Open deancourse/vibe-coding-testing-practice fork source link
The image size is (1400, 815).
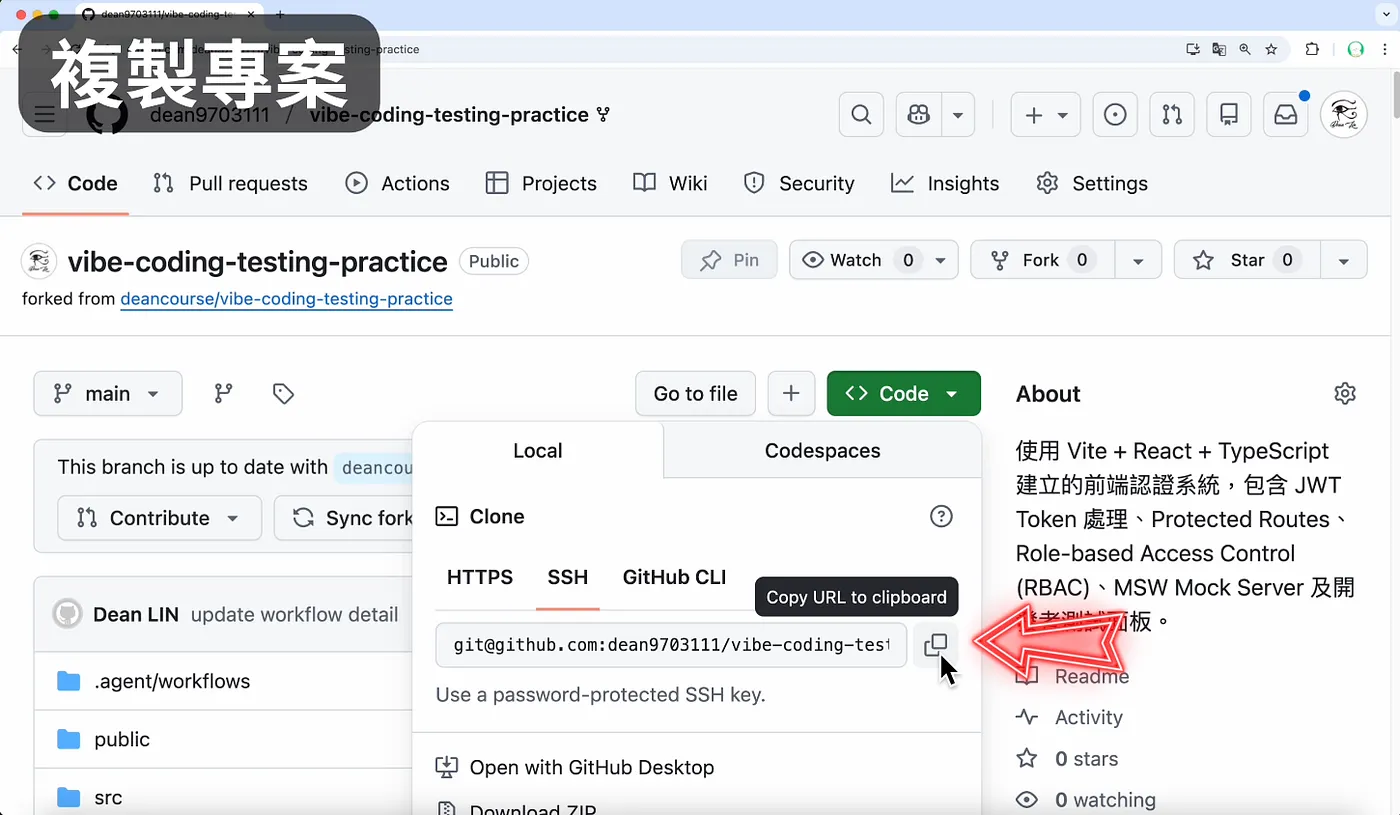point(286,299)
